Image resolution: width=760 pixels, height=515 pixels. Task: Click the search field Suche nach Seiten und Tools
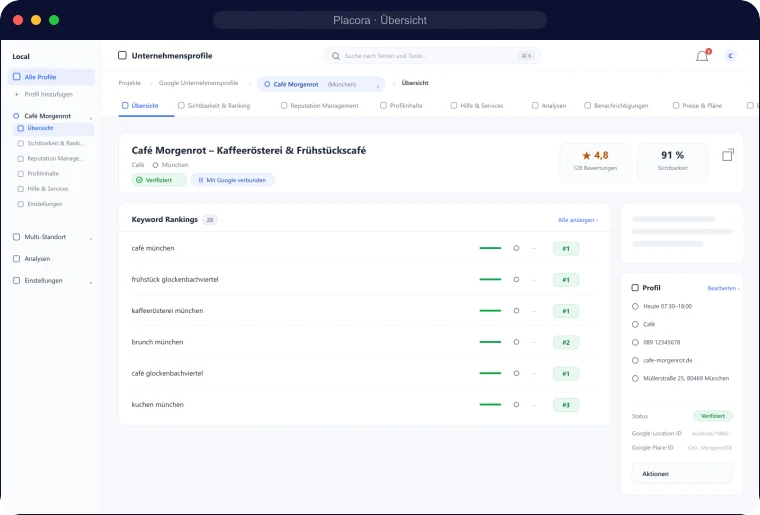click(x=432, y=56)
